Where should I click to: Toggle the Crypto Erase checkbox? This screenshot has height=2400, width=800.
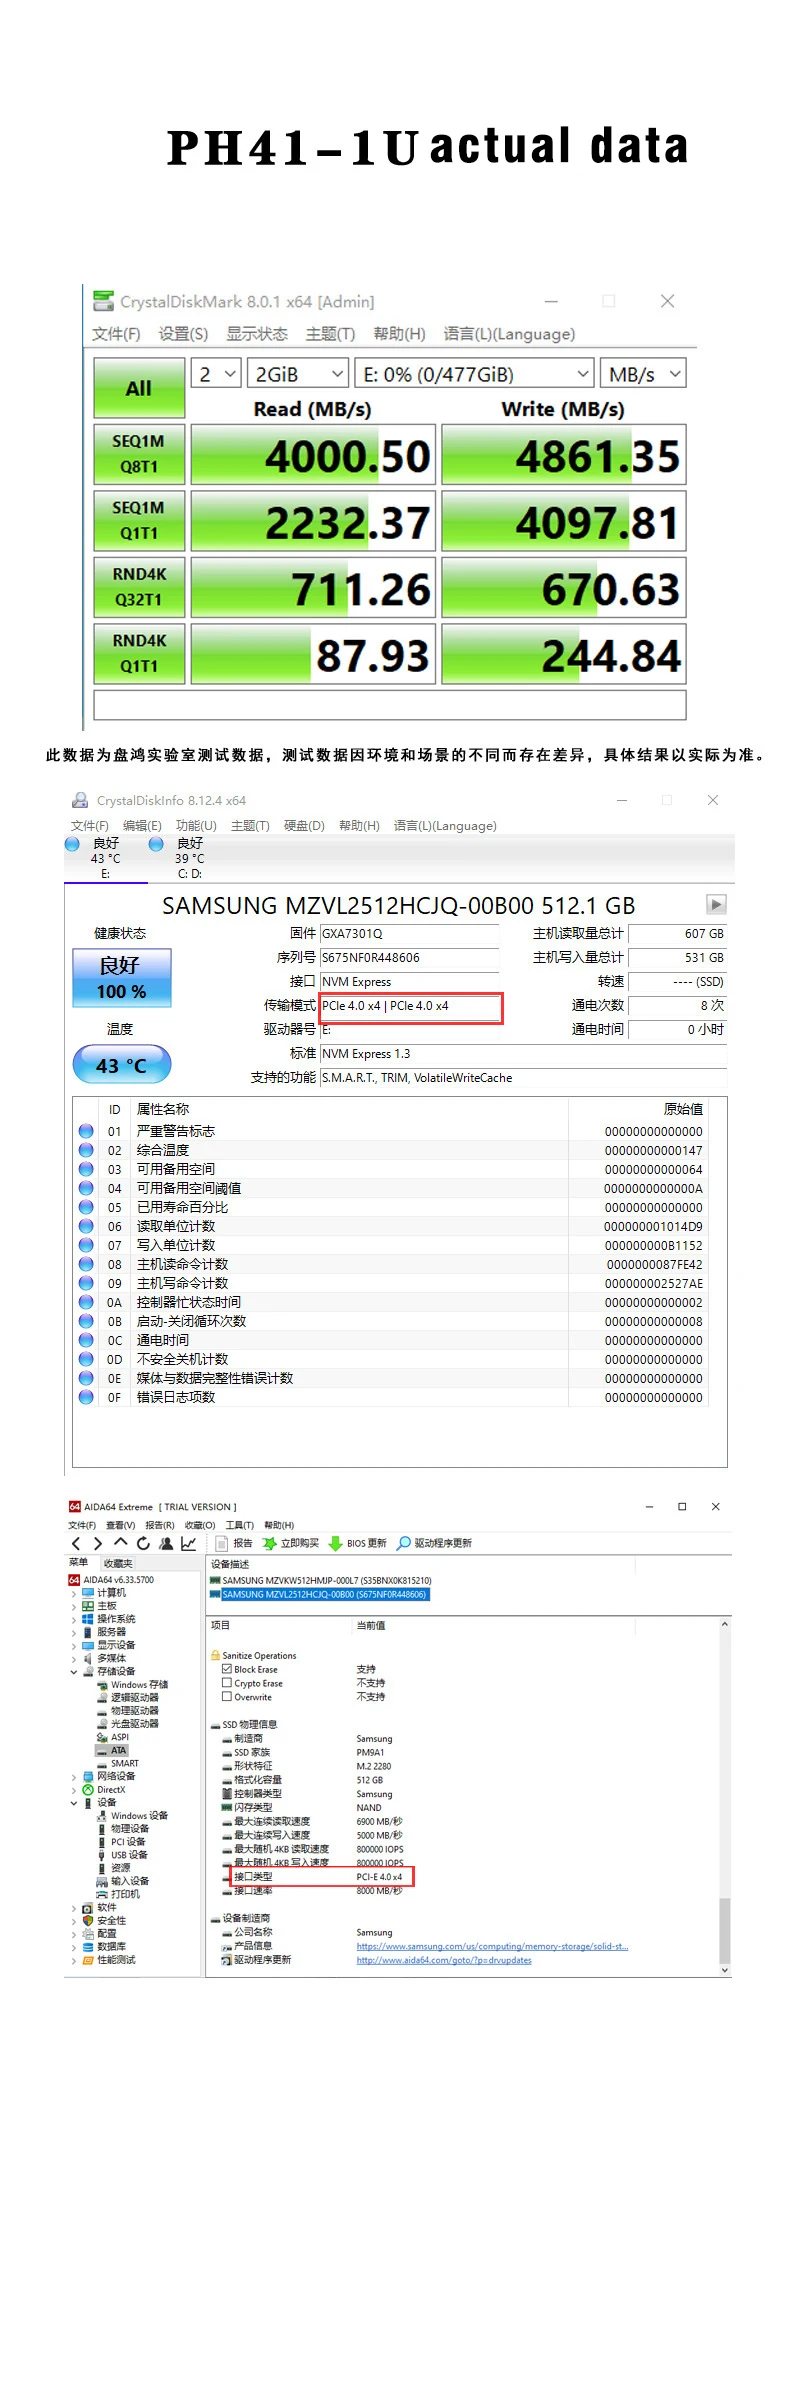pos(227,1683)
